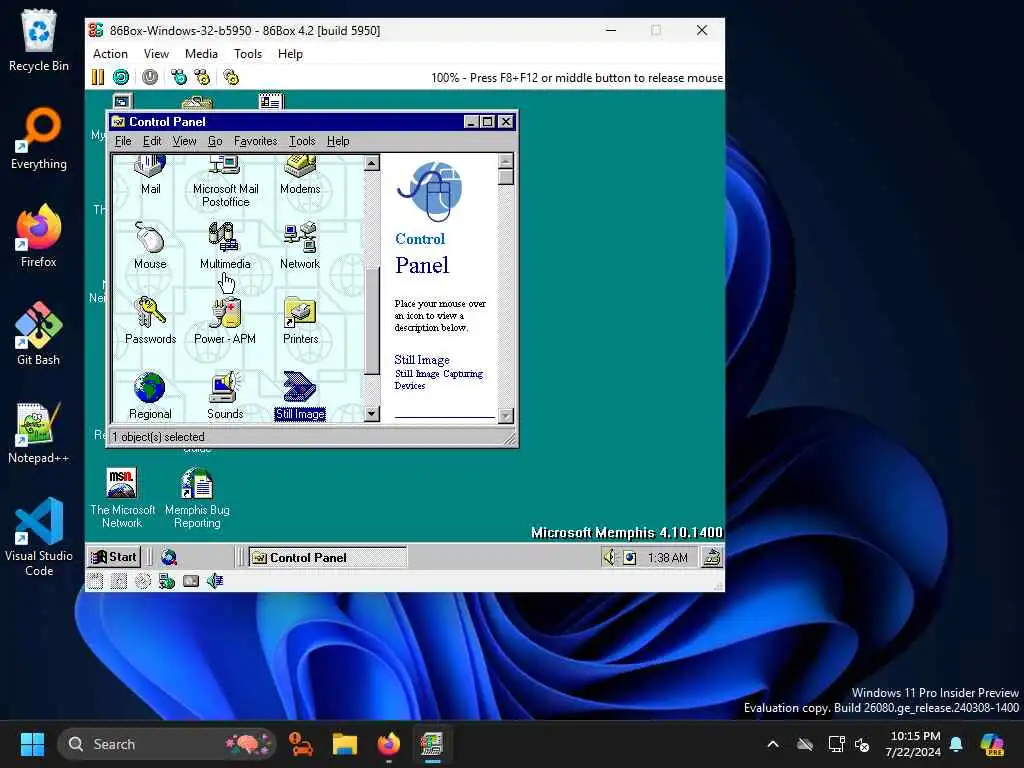Image resolution: width=1024 pixels, height=768 pixels.
Task: Select the Power - APM icon
Action: (x=225, y=321)
